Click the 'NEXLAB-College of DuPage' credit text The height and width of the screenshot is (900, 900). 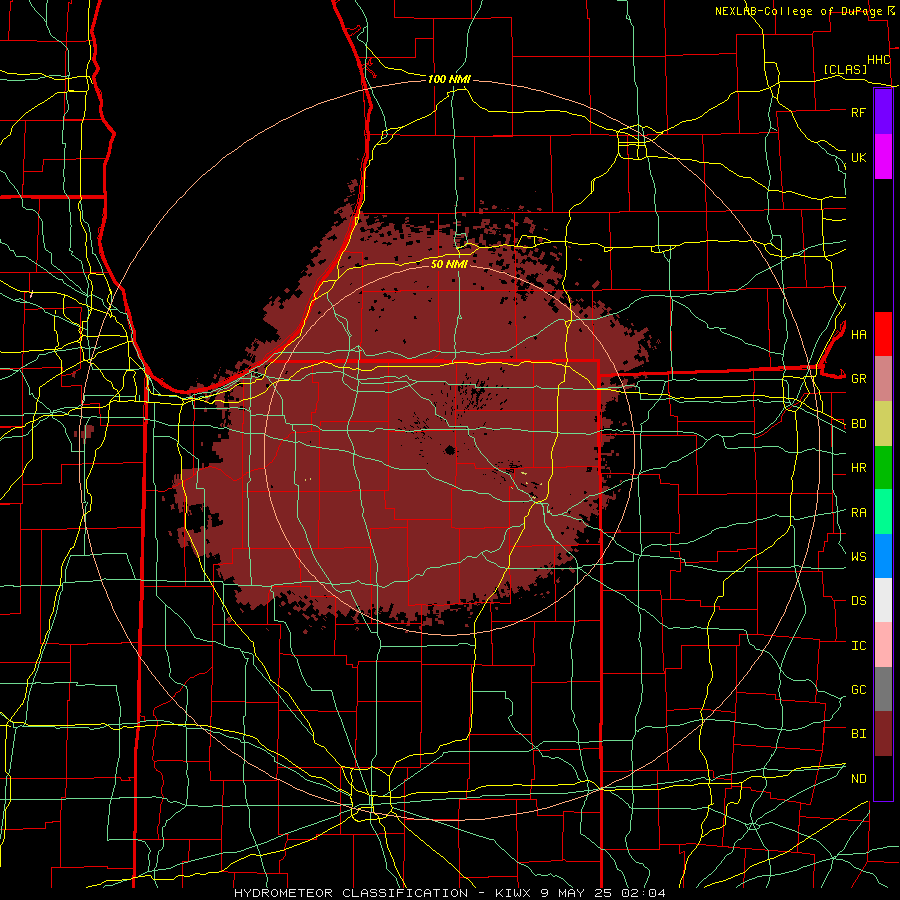[799, 11]
